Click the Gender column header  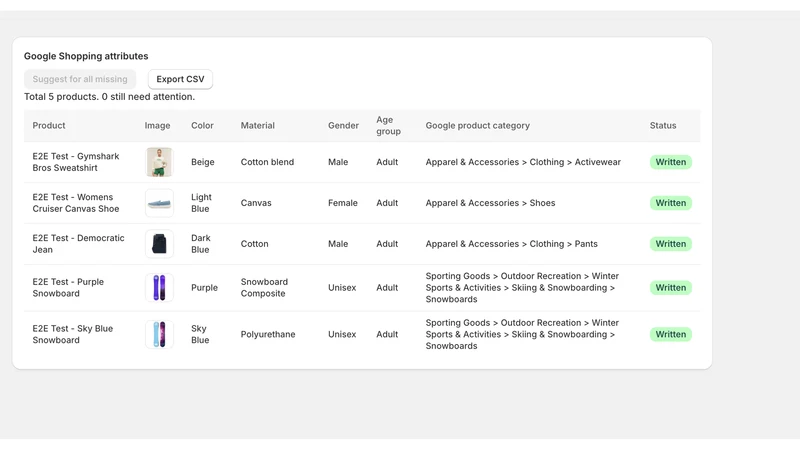tap(343, 126)
